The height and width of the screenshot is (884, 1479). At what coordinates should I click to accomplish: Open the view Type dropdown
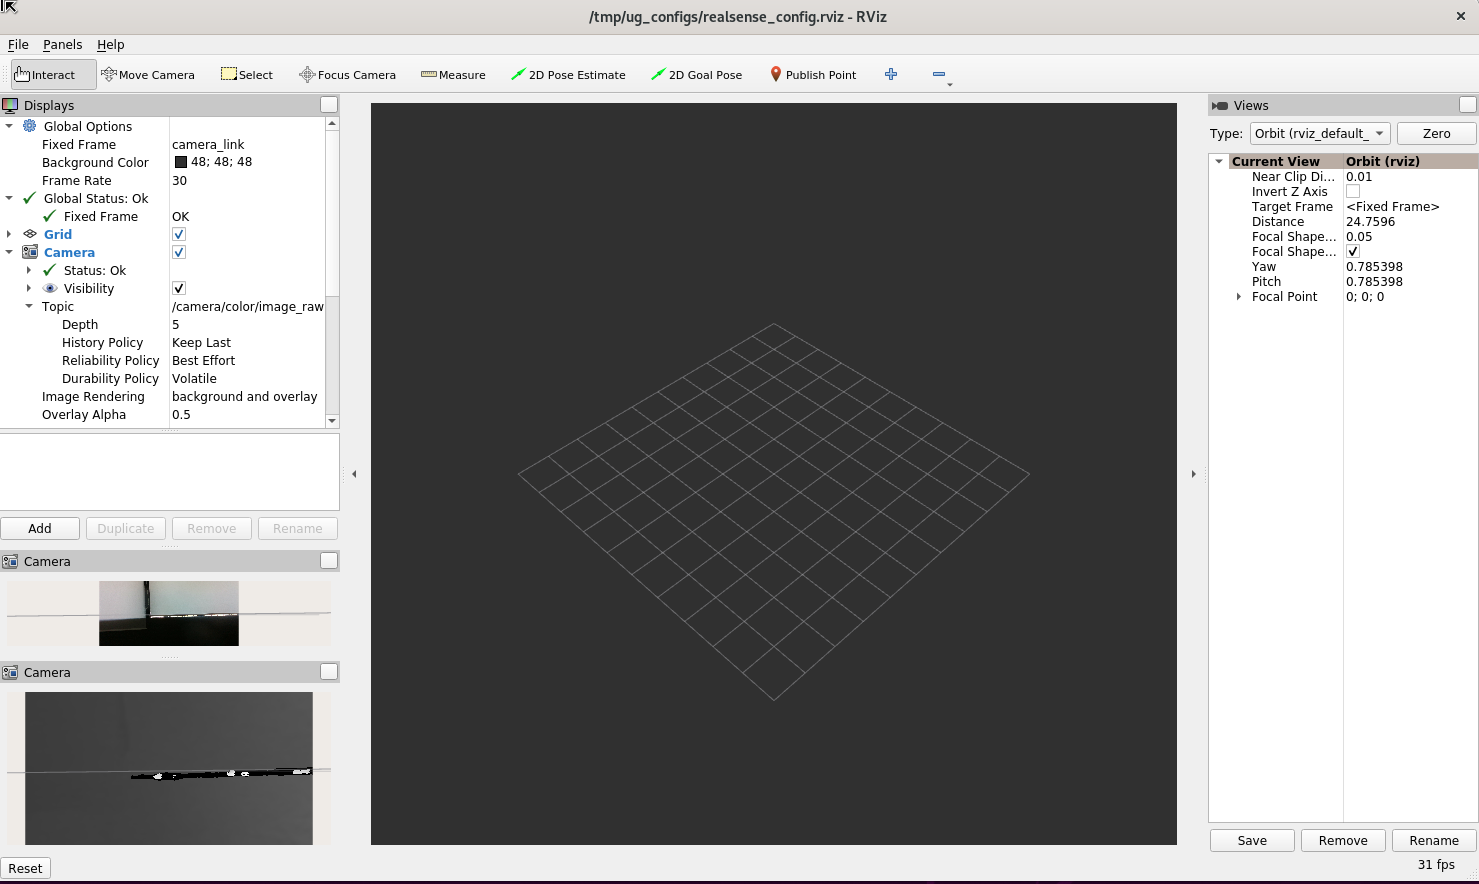(x=1320, y=134)
